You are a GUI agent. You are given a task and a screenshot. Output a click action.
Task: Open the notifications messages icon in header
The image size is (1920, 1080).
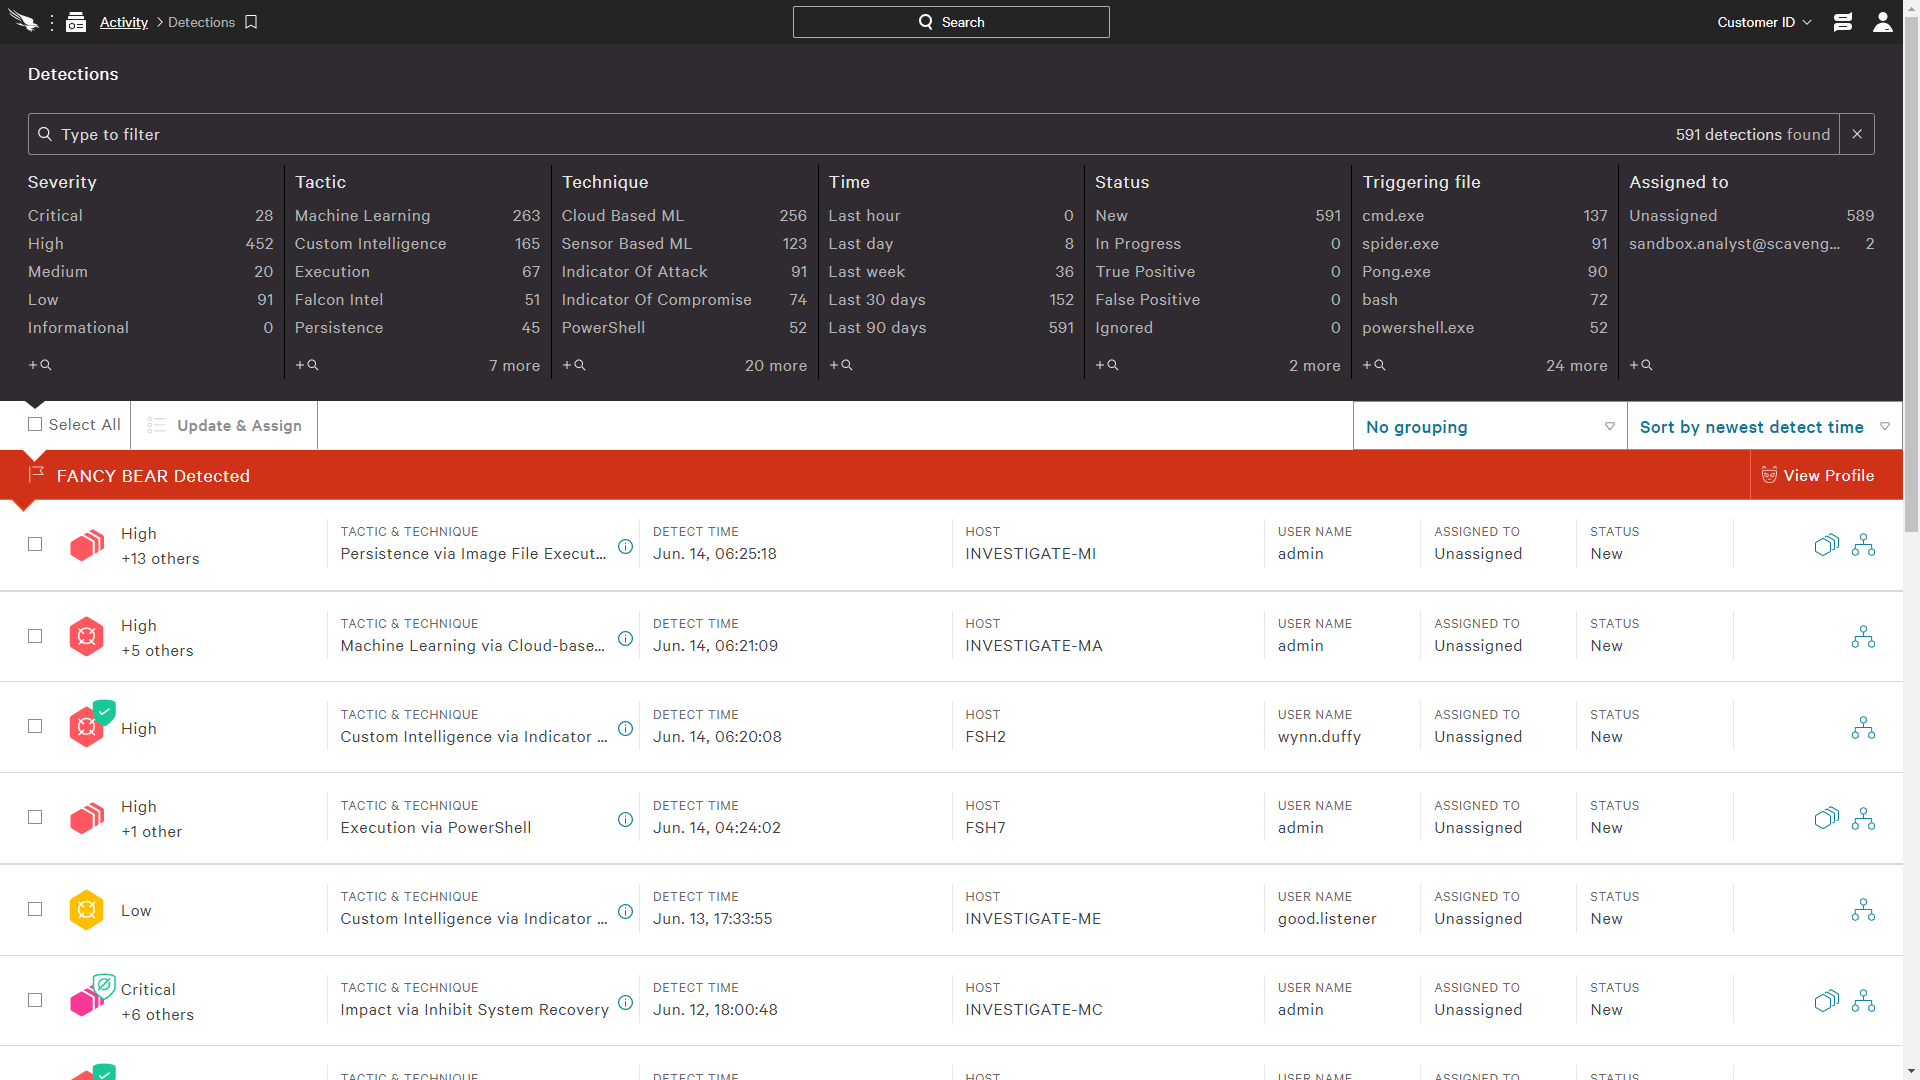(1843, 22)
